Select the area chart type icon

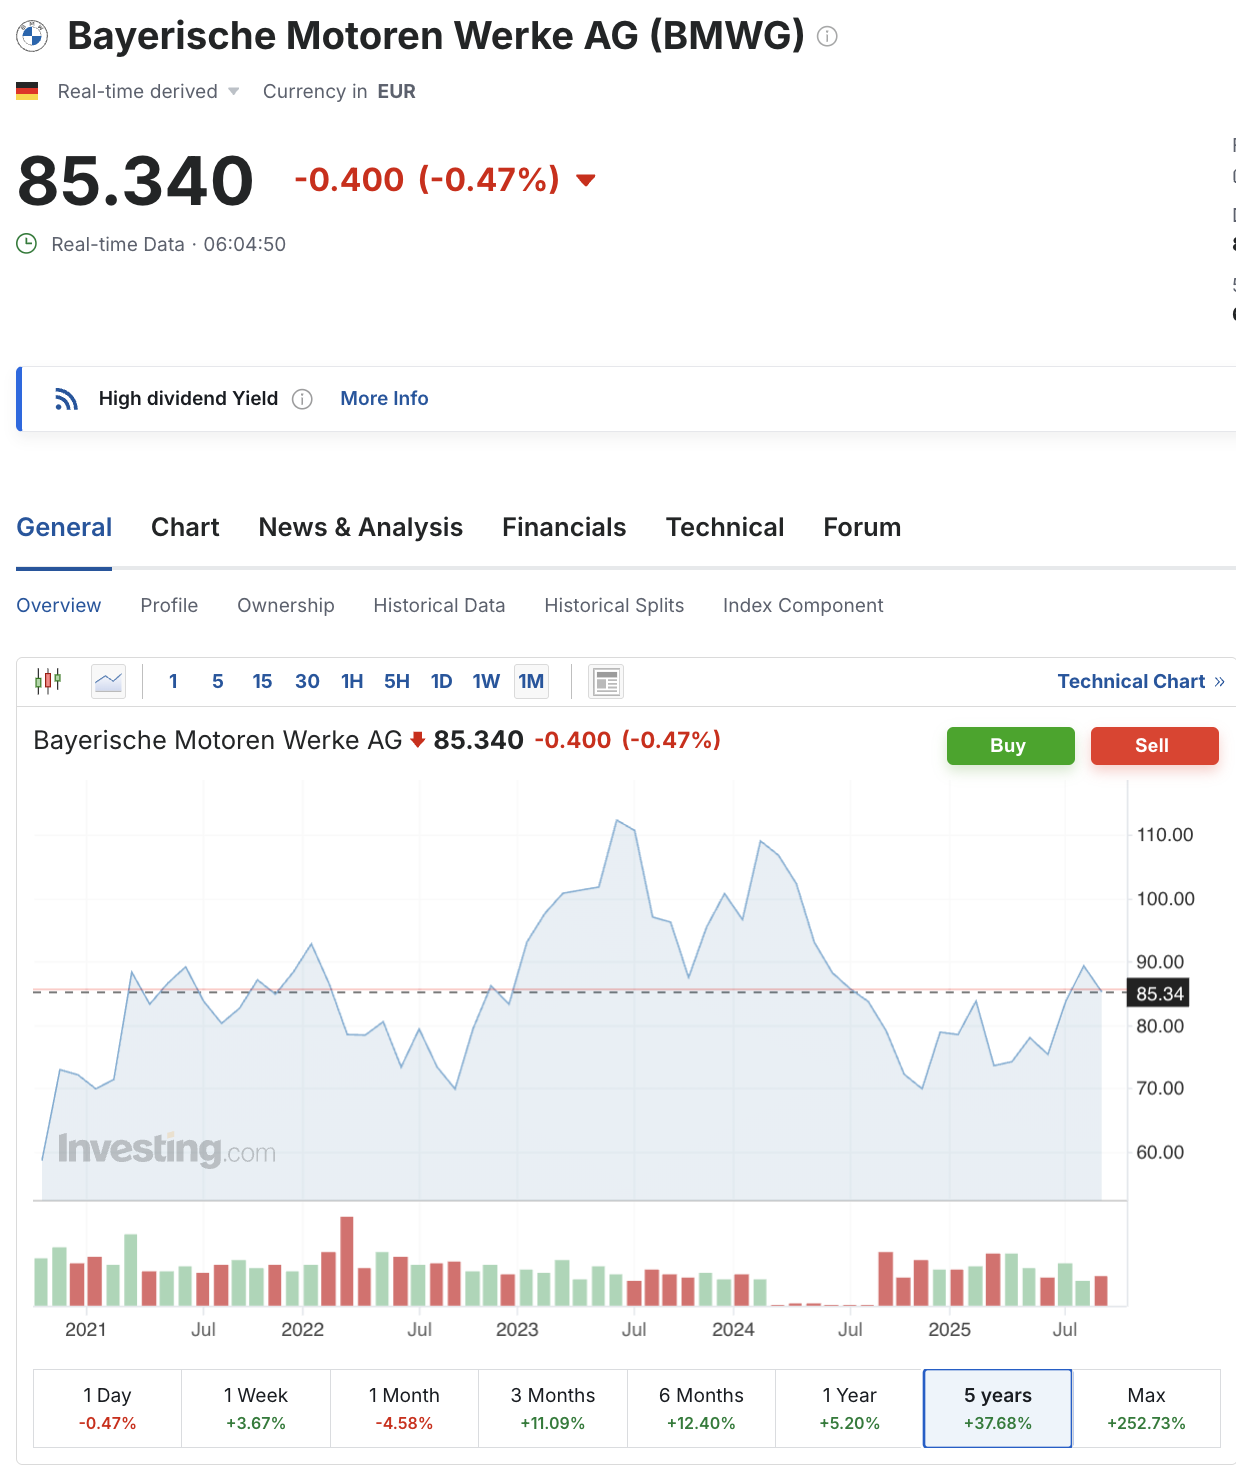coord(108,681)
